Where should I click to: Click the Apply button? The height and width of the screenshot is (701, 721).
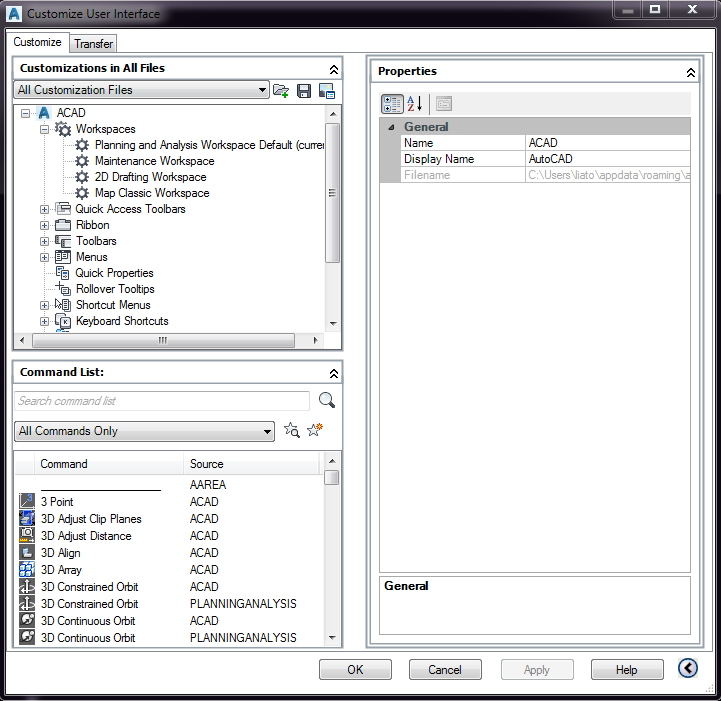click(537, 669)
